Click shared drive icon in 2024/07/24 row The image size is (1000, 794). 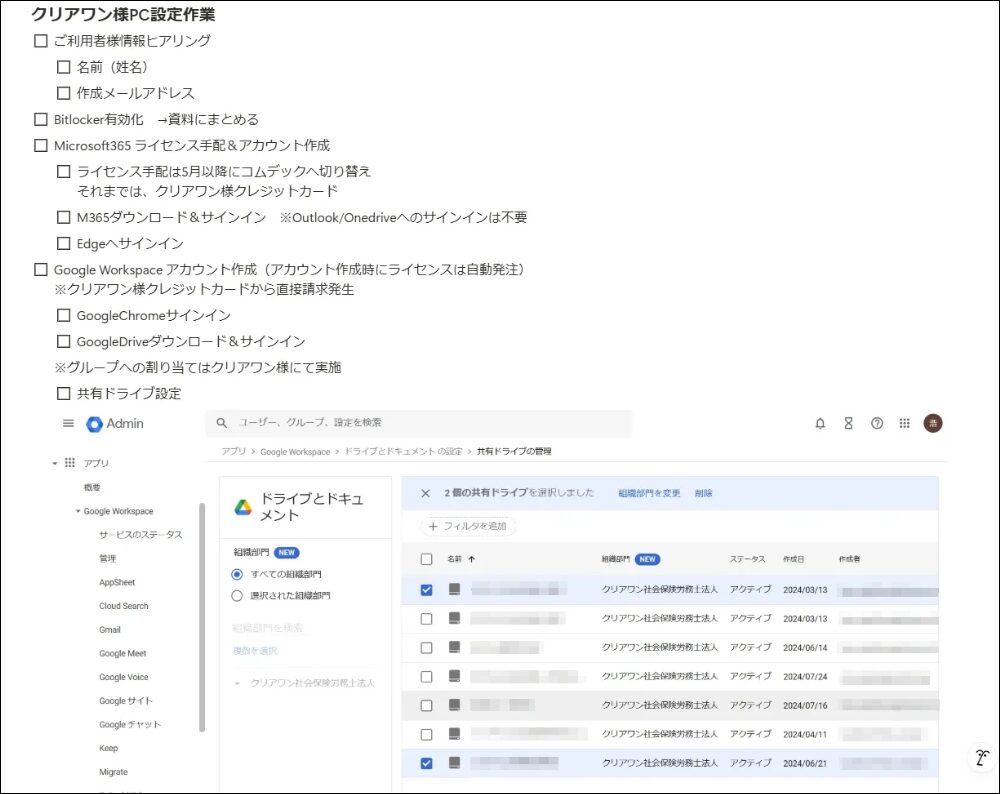click(454, 676)
